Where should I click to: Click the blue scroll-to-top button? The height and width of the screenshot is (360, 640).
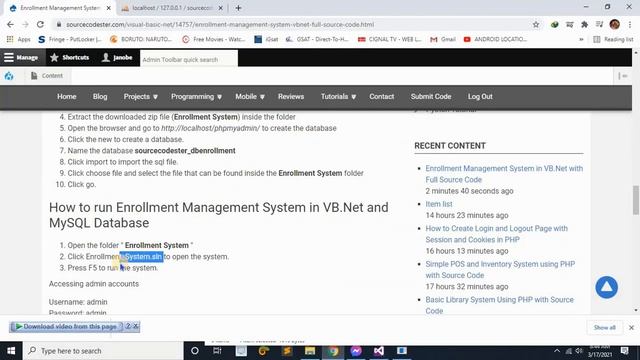607,287
